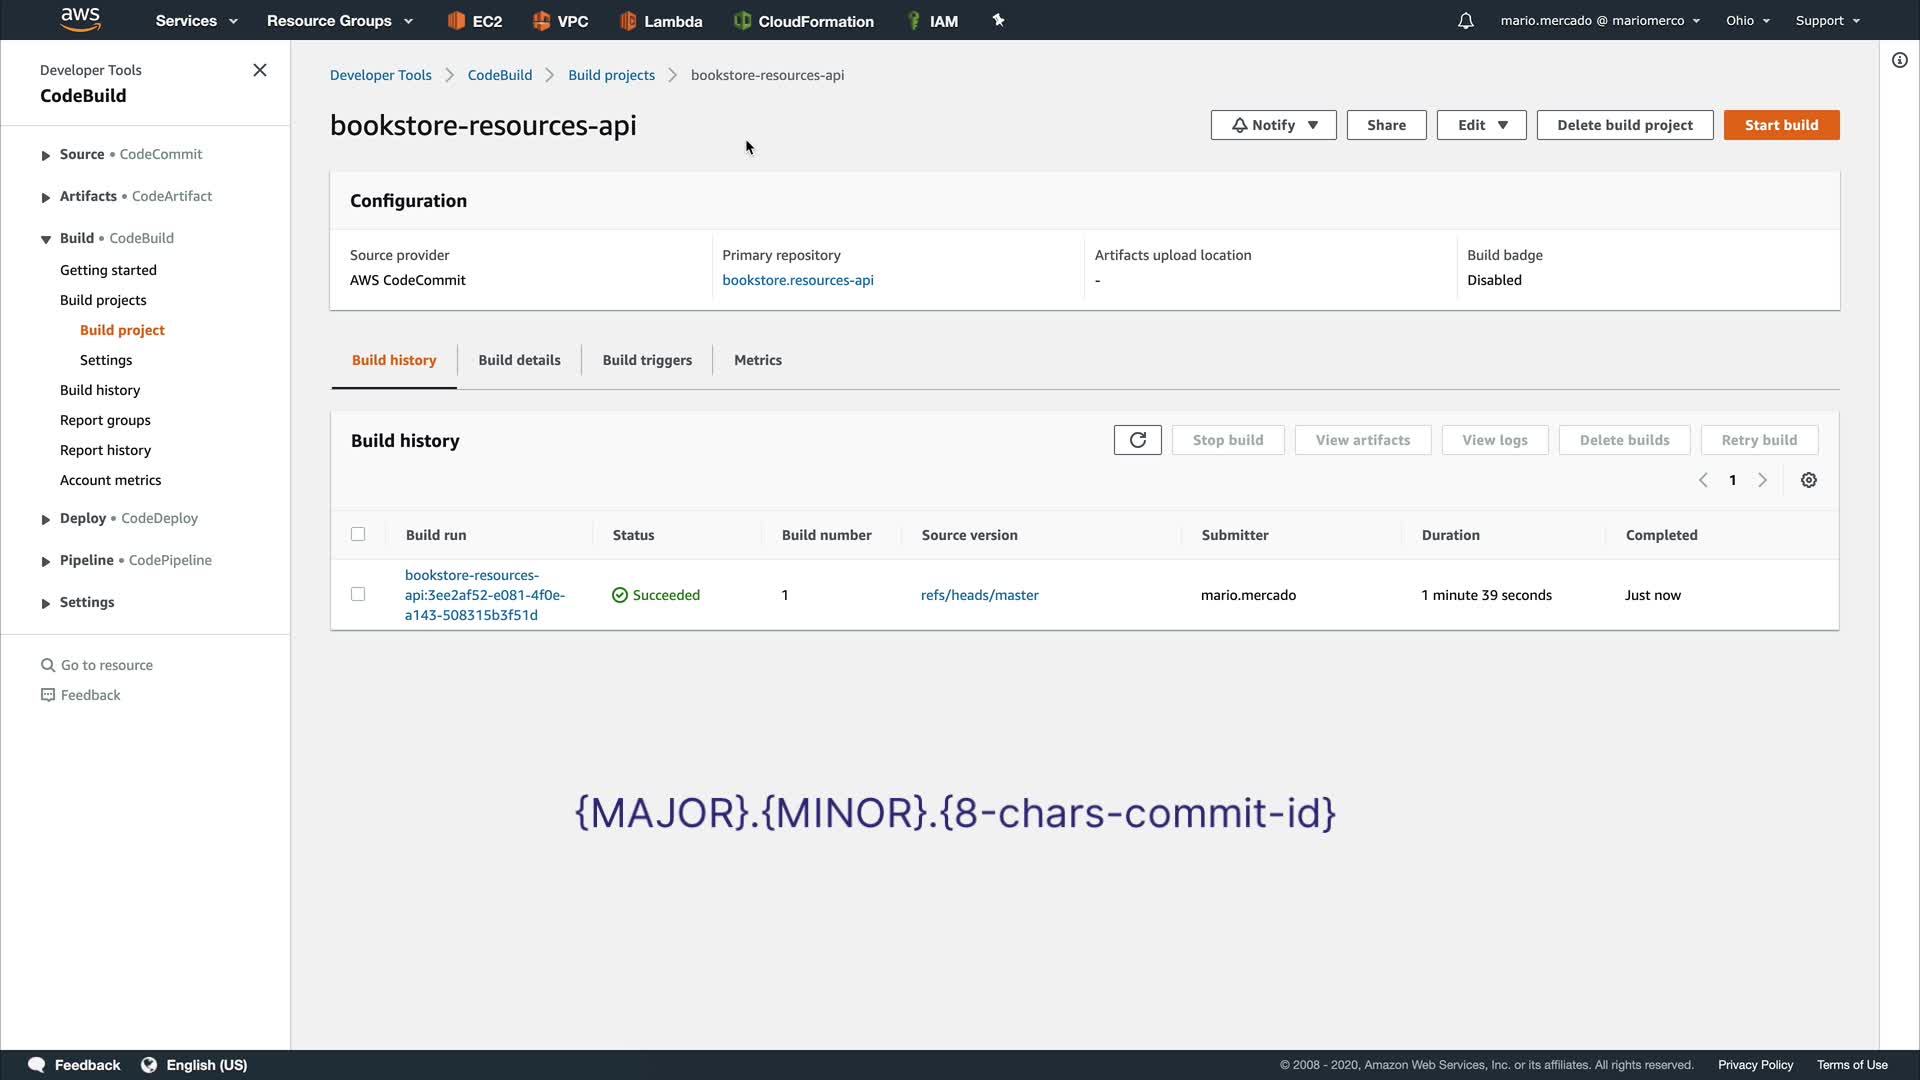Viewport: 1920px width, 1080px height.
Task: Click the refresh build history icon
Action: click(1137, 440)
